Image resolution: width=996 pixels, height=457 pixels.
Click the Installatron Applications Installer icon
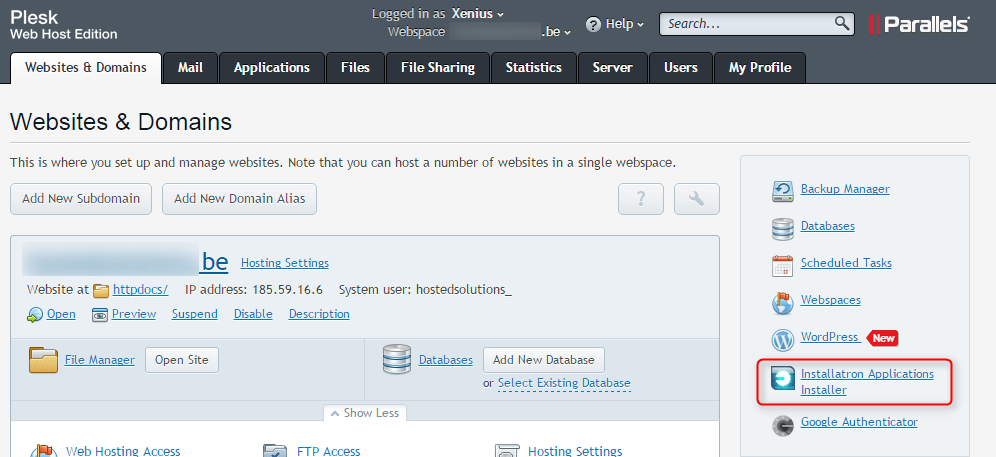coord(783,378)
